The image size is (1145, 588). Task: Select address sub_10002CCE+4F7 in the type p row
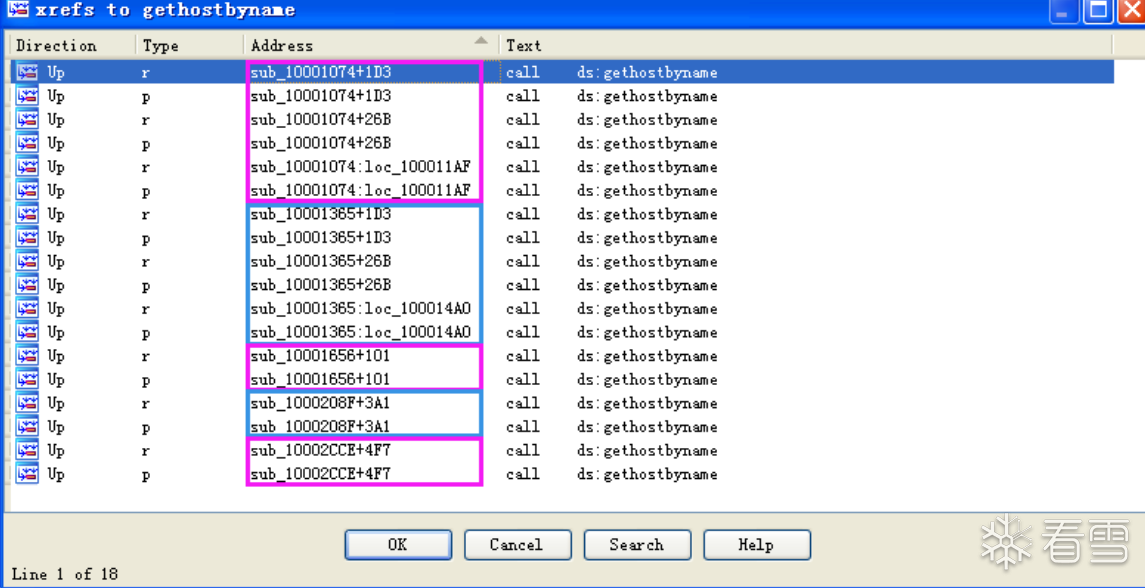click(320, 474)
